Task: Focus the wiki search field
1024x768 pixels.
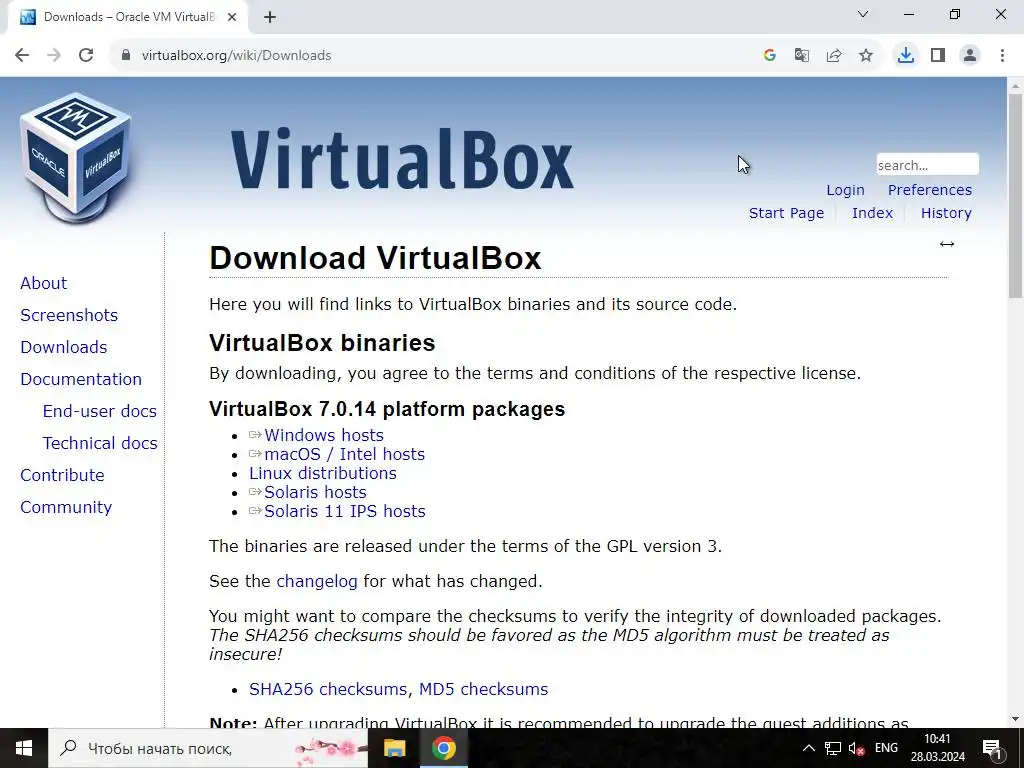Action: click(x=927, y=165)
